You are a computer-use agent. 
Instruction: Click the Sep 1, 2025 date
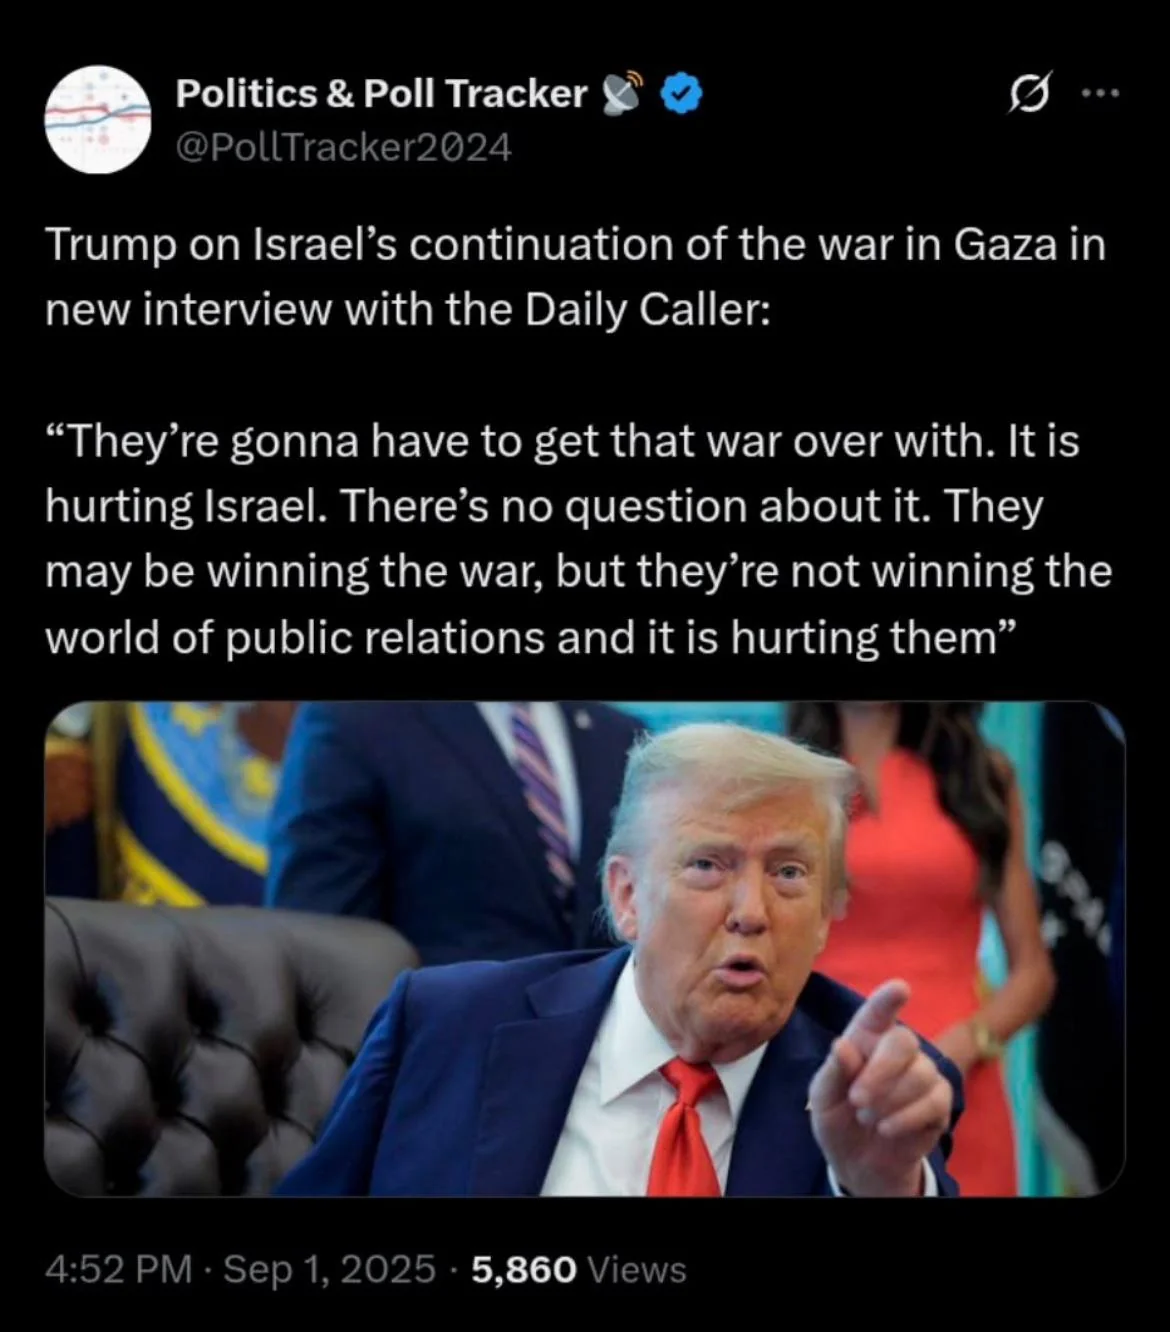click(329, 1269)
